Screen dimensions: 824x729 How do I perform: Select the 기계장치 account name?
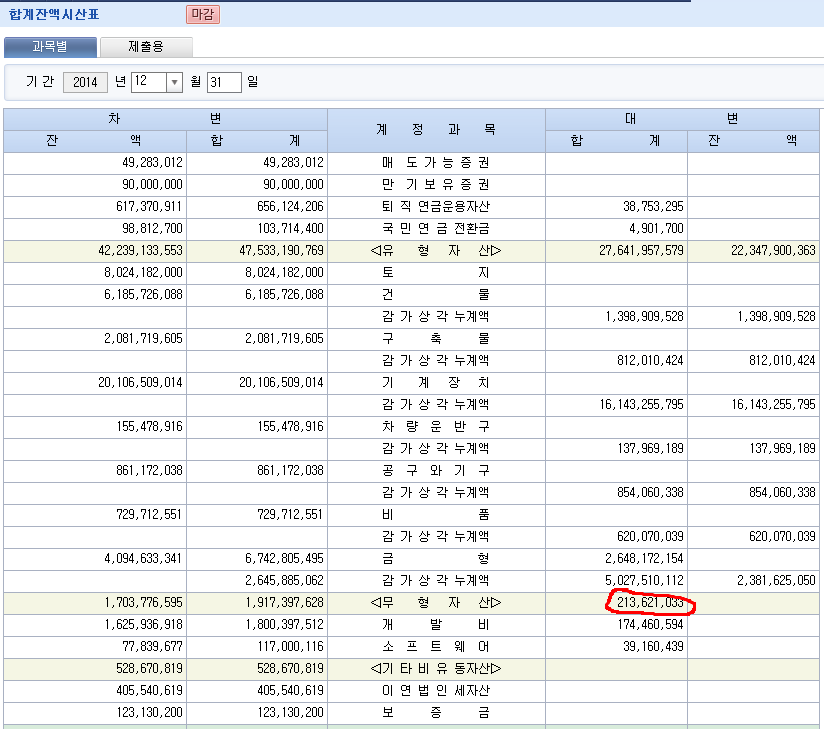tap(436, 383)
